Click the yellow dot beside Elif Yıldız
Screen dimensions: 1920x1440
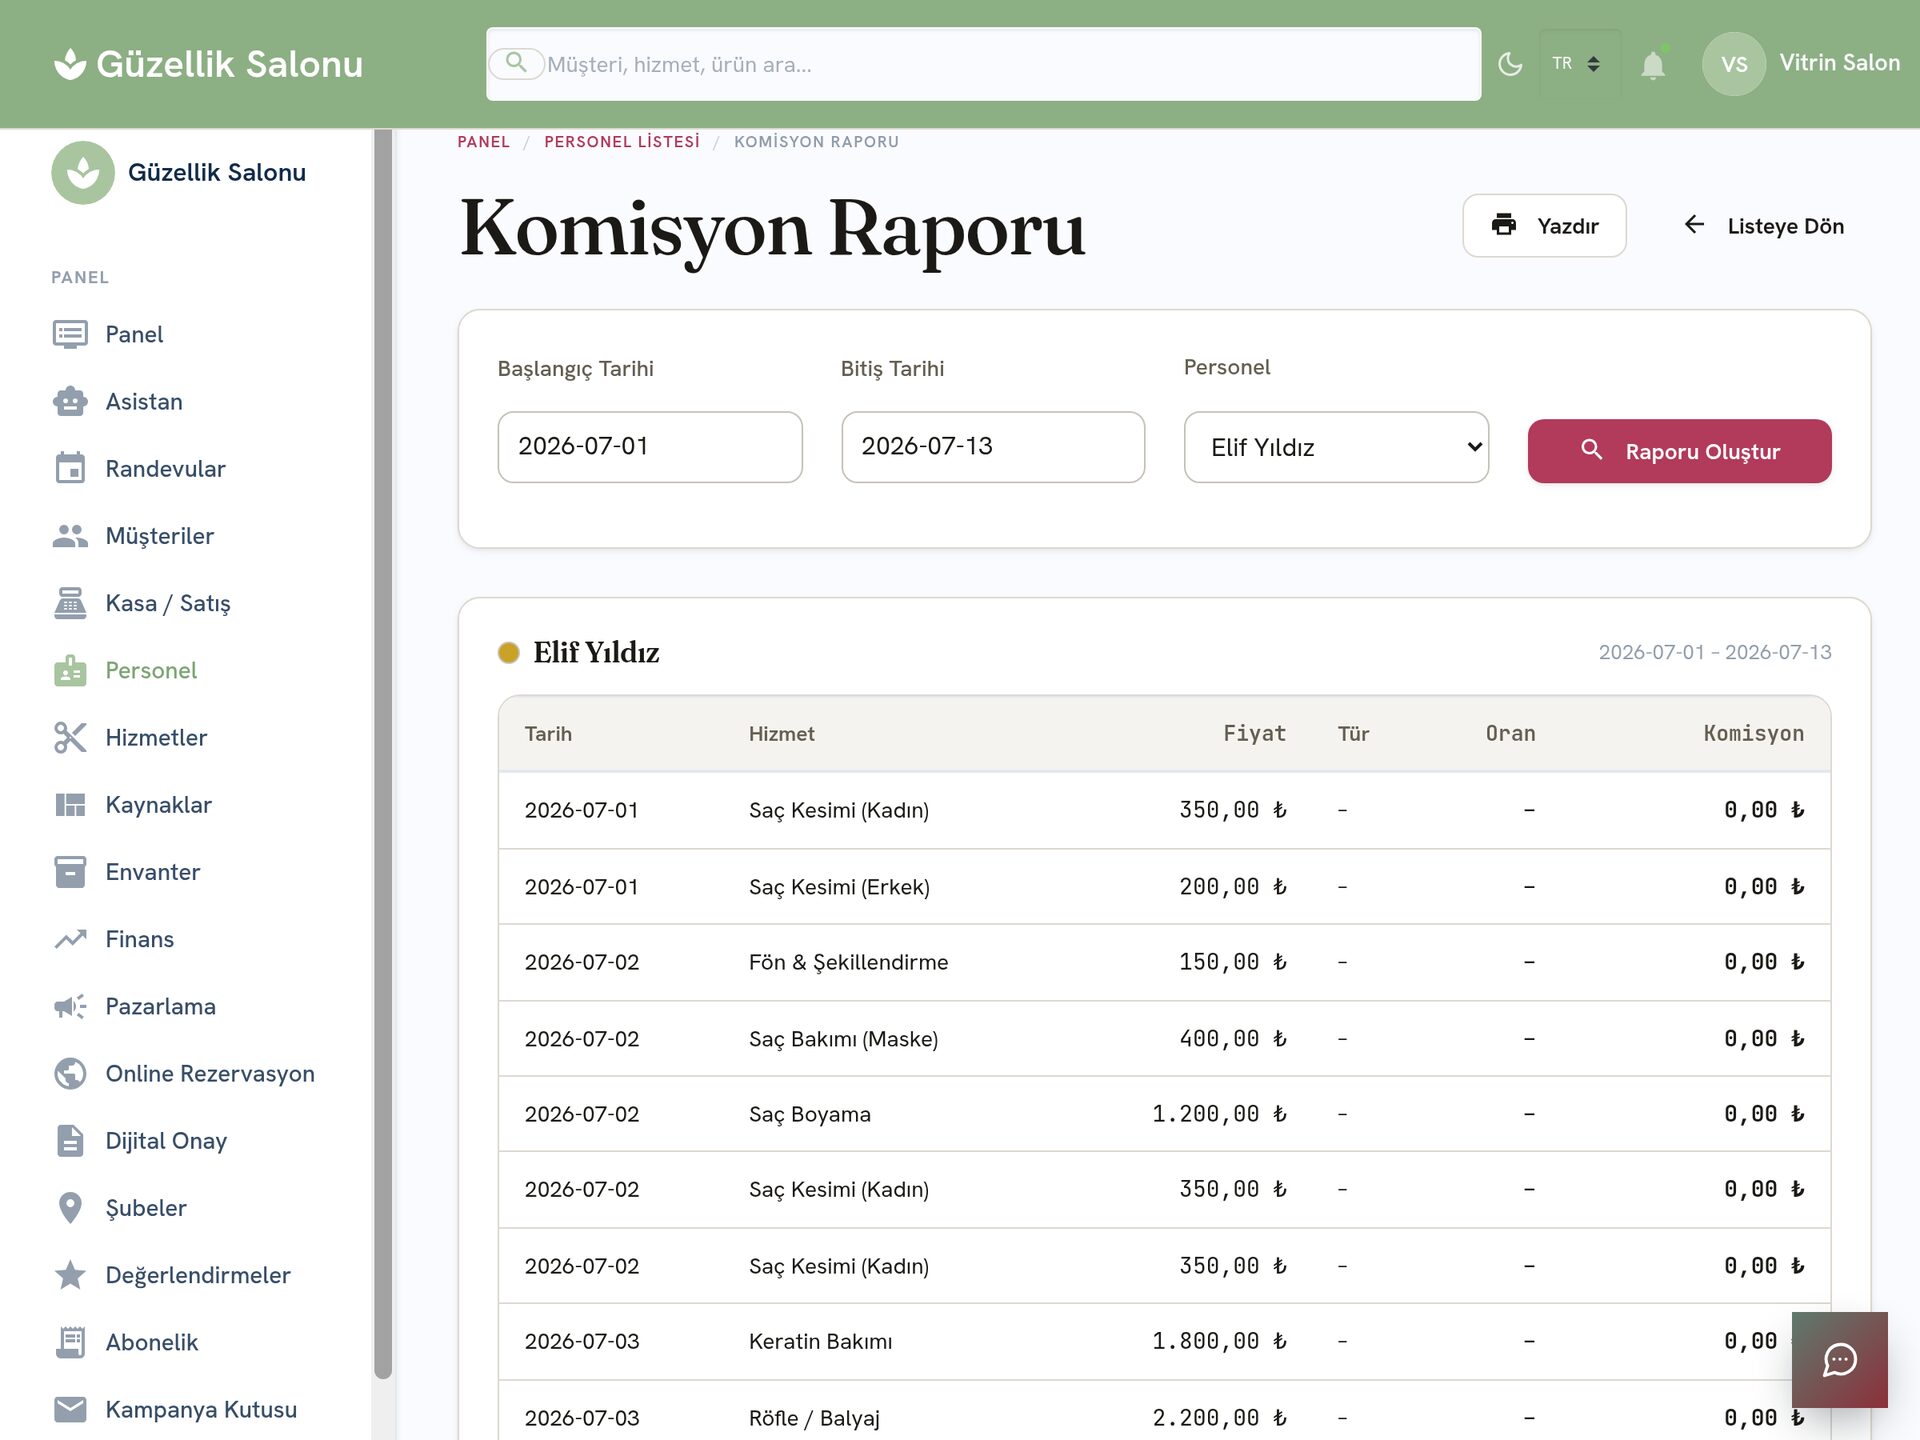click(508, 653)
